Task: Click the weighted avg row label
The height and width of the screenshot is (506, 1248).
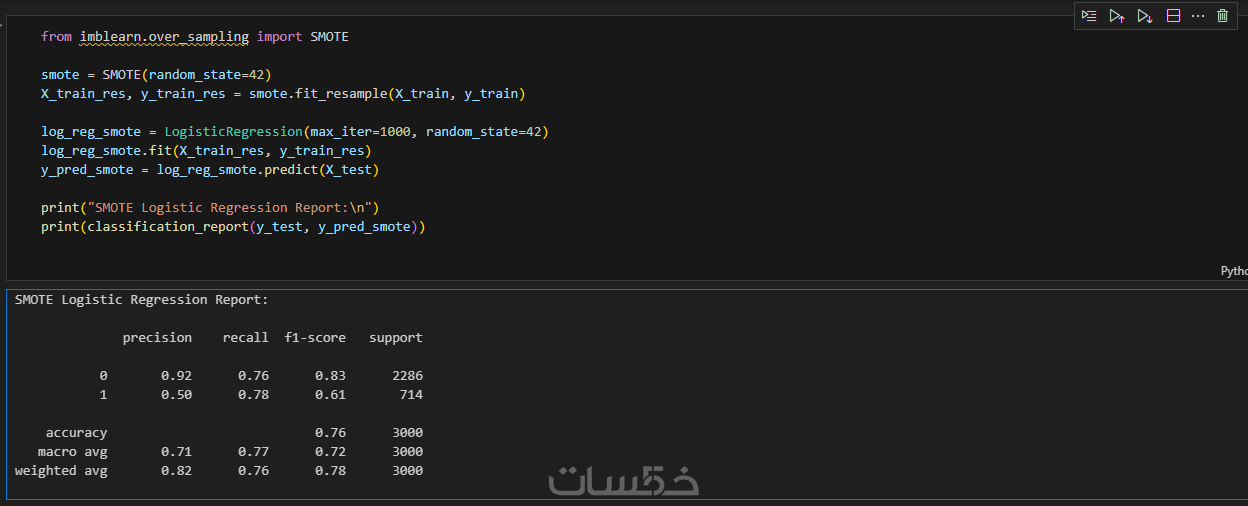Action: point(61,471)
